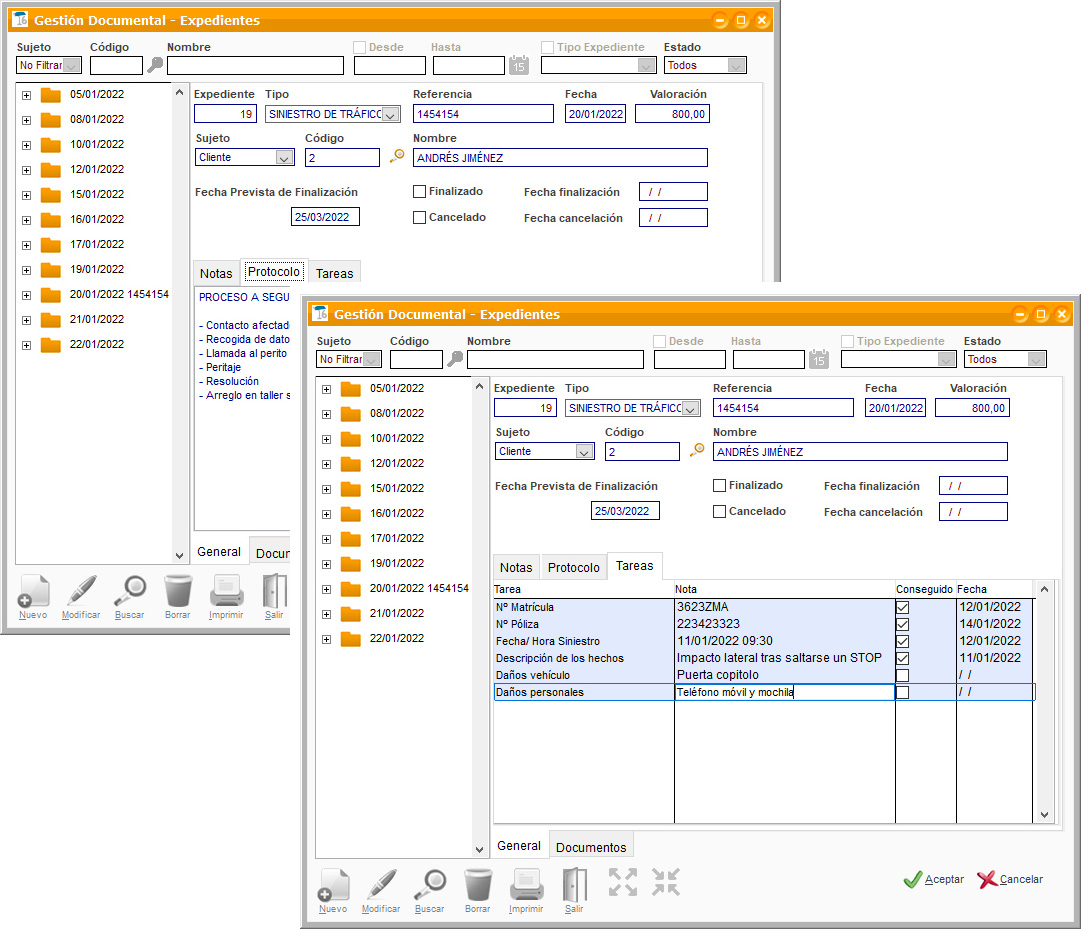Viewport: 1081px width, 929px height.
Task: Click Buscar magnifier icon in back window
Action: 130,591
